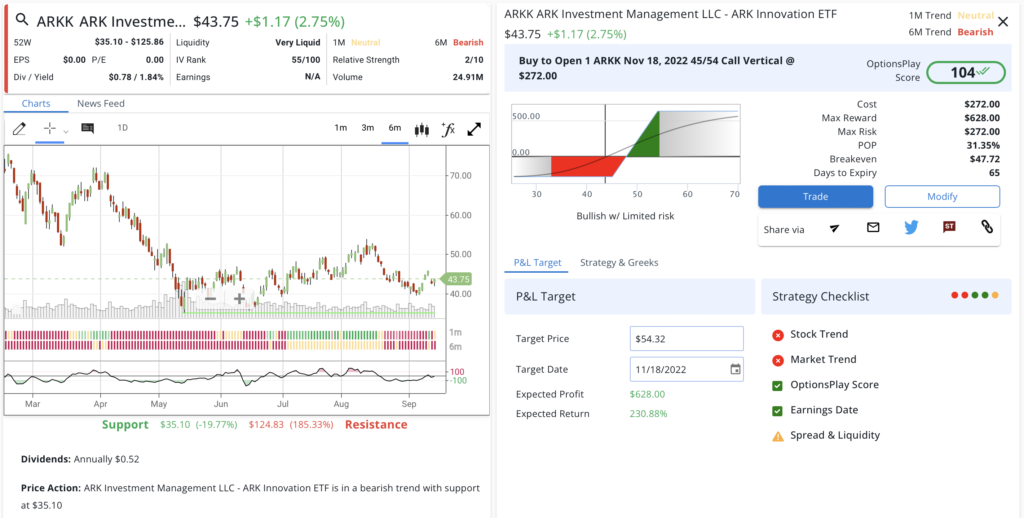1024x518 pixels.
Task: Click the search magnifier icon beside ARKK
Action: 22,20
